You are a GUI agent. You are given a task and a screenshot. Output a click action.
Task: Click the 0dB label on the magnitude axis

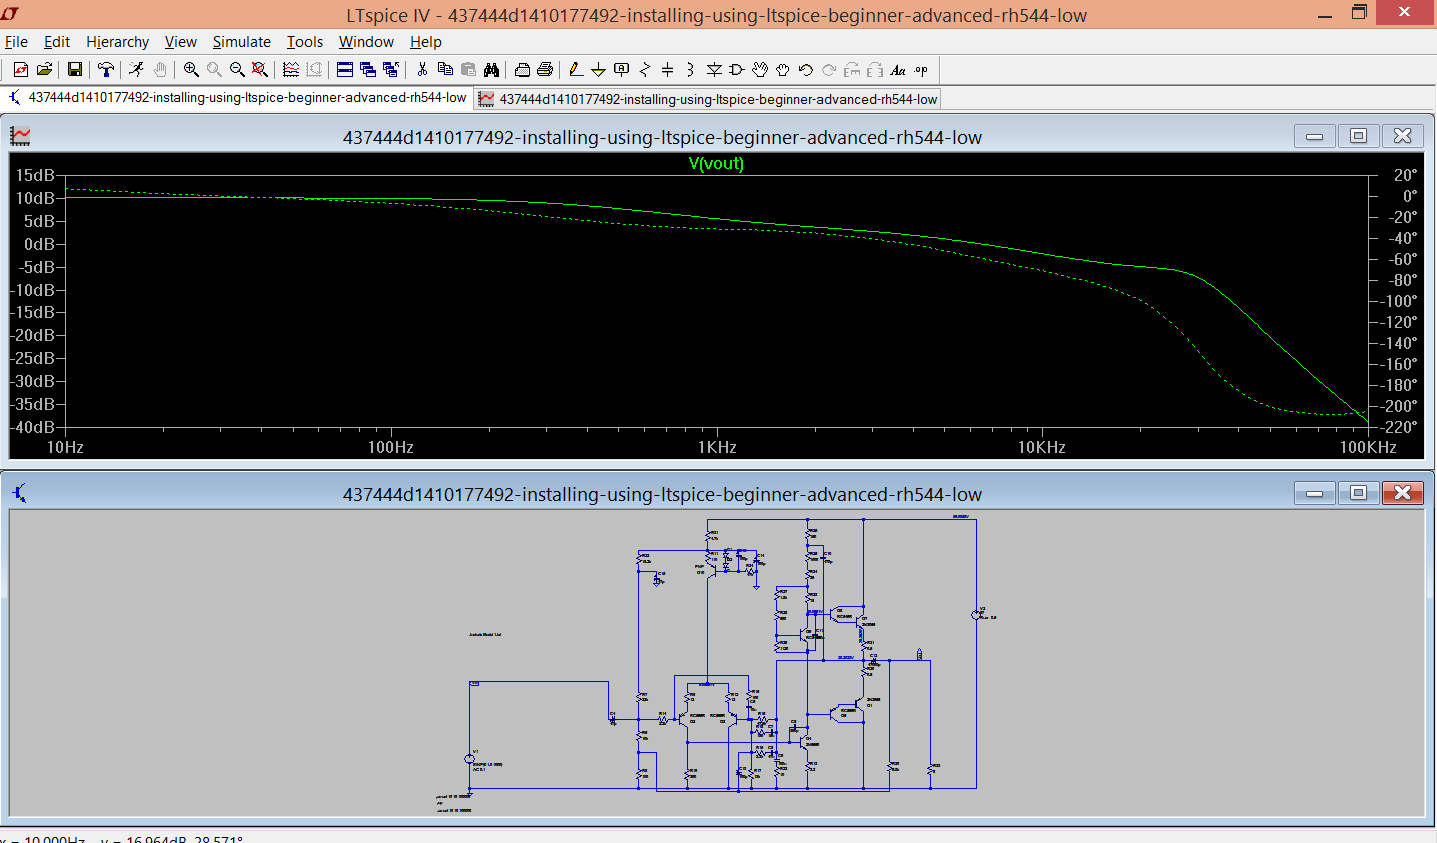[39, 244]
